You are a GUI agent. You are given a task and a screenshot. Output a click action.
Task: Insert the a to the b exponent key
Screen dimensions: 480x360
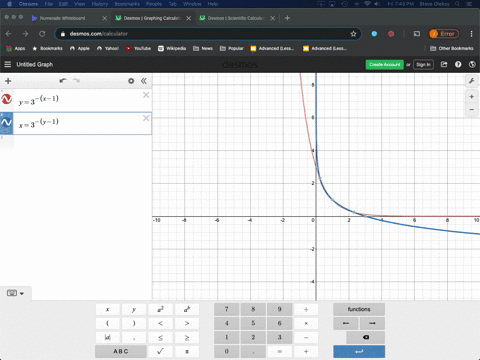[187, 309]
